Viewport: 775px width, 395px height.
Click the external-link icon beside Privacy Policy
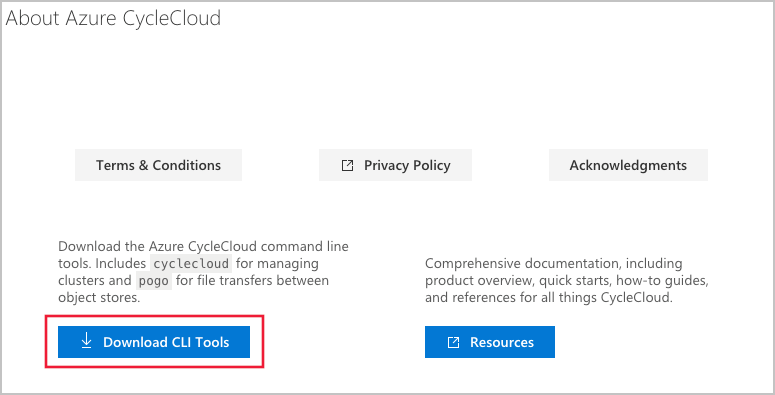coord(347,165)
